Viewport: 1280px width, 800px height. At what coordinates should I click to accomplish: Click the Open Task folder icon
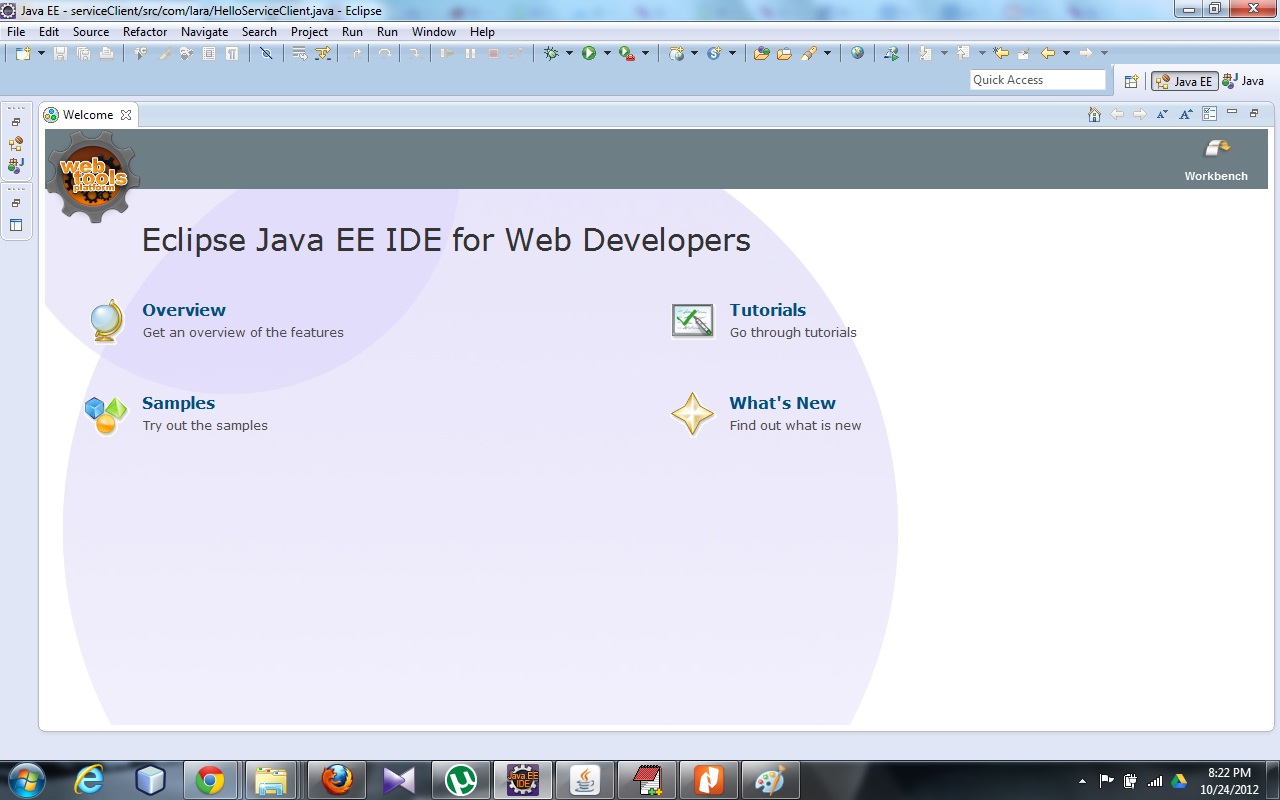pyautogui.click(x=784, y=53)
